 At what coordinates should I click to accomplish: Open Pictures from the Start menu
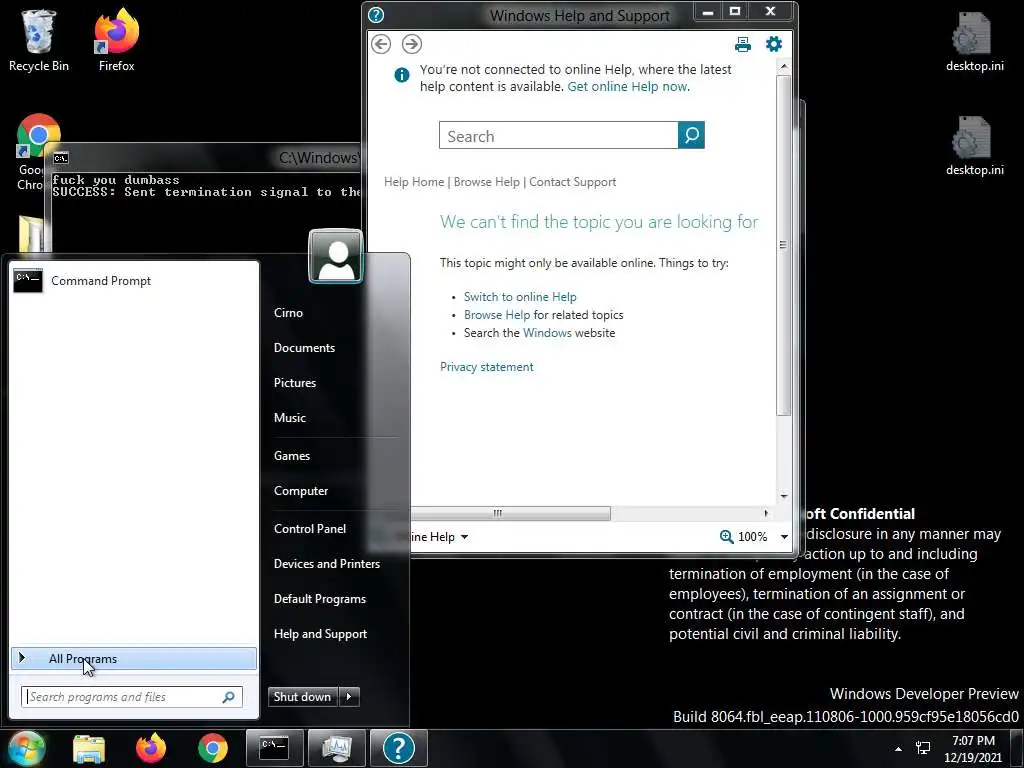(x=295, y=383)
